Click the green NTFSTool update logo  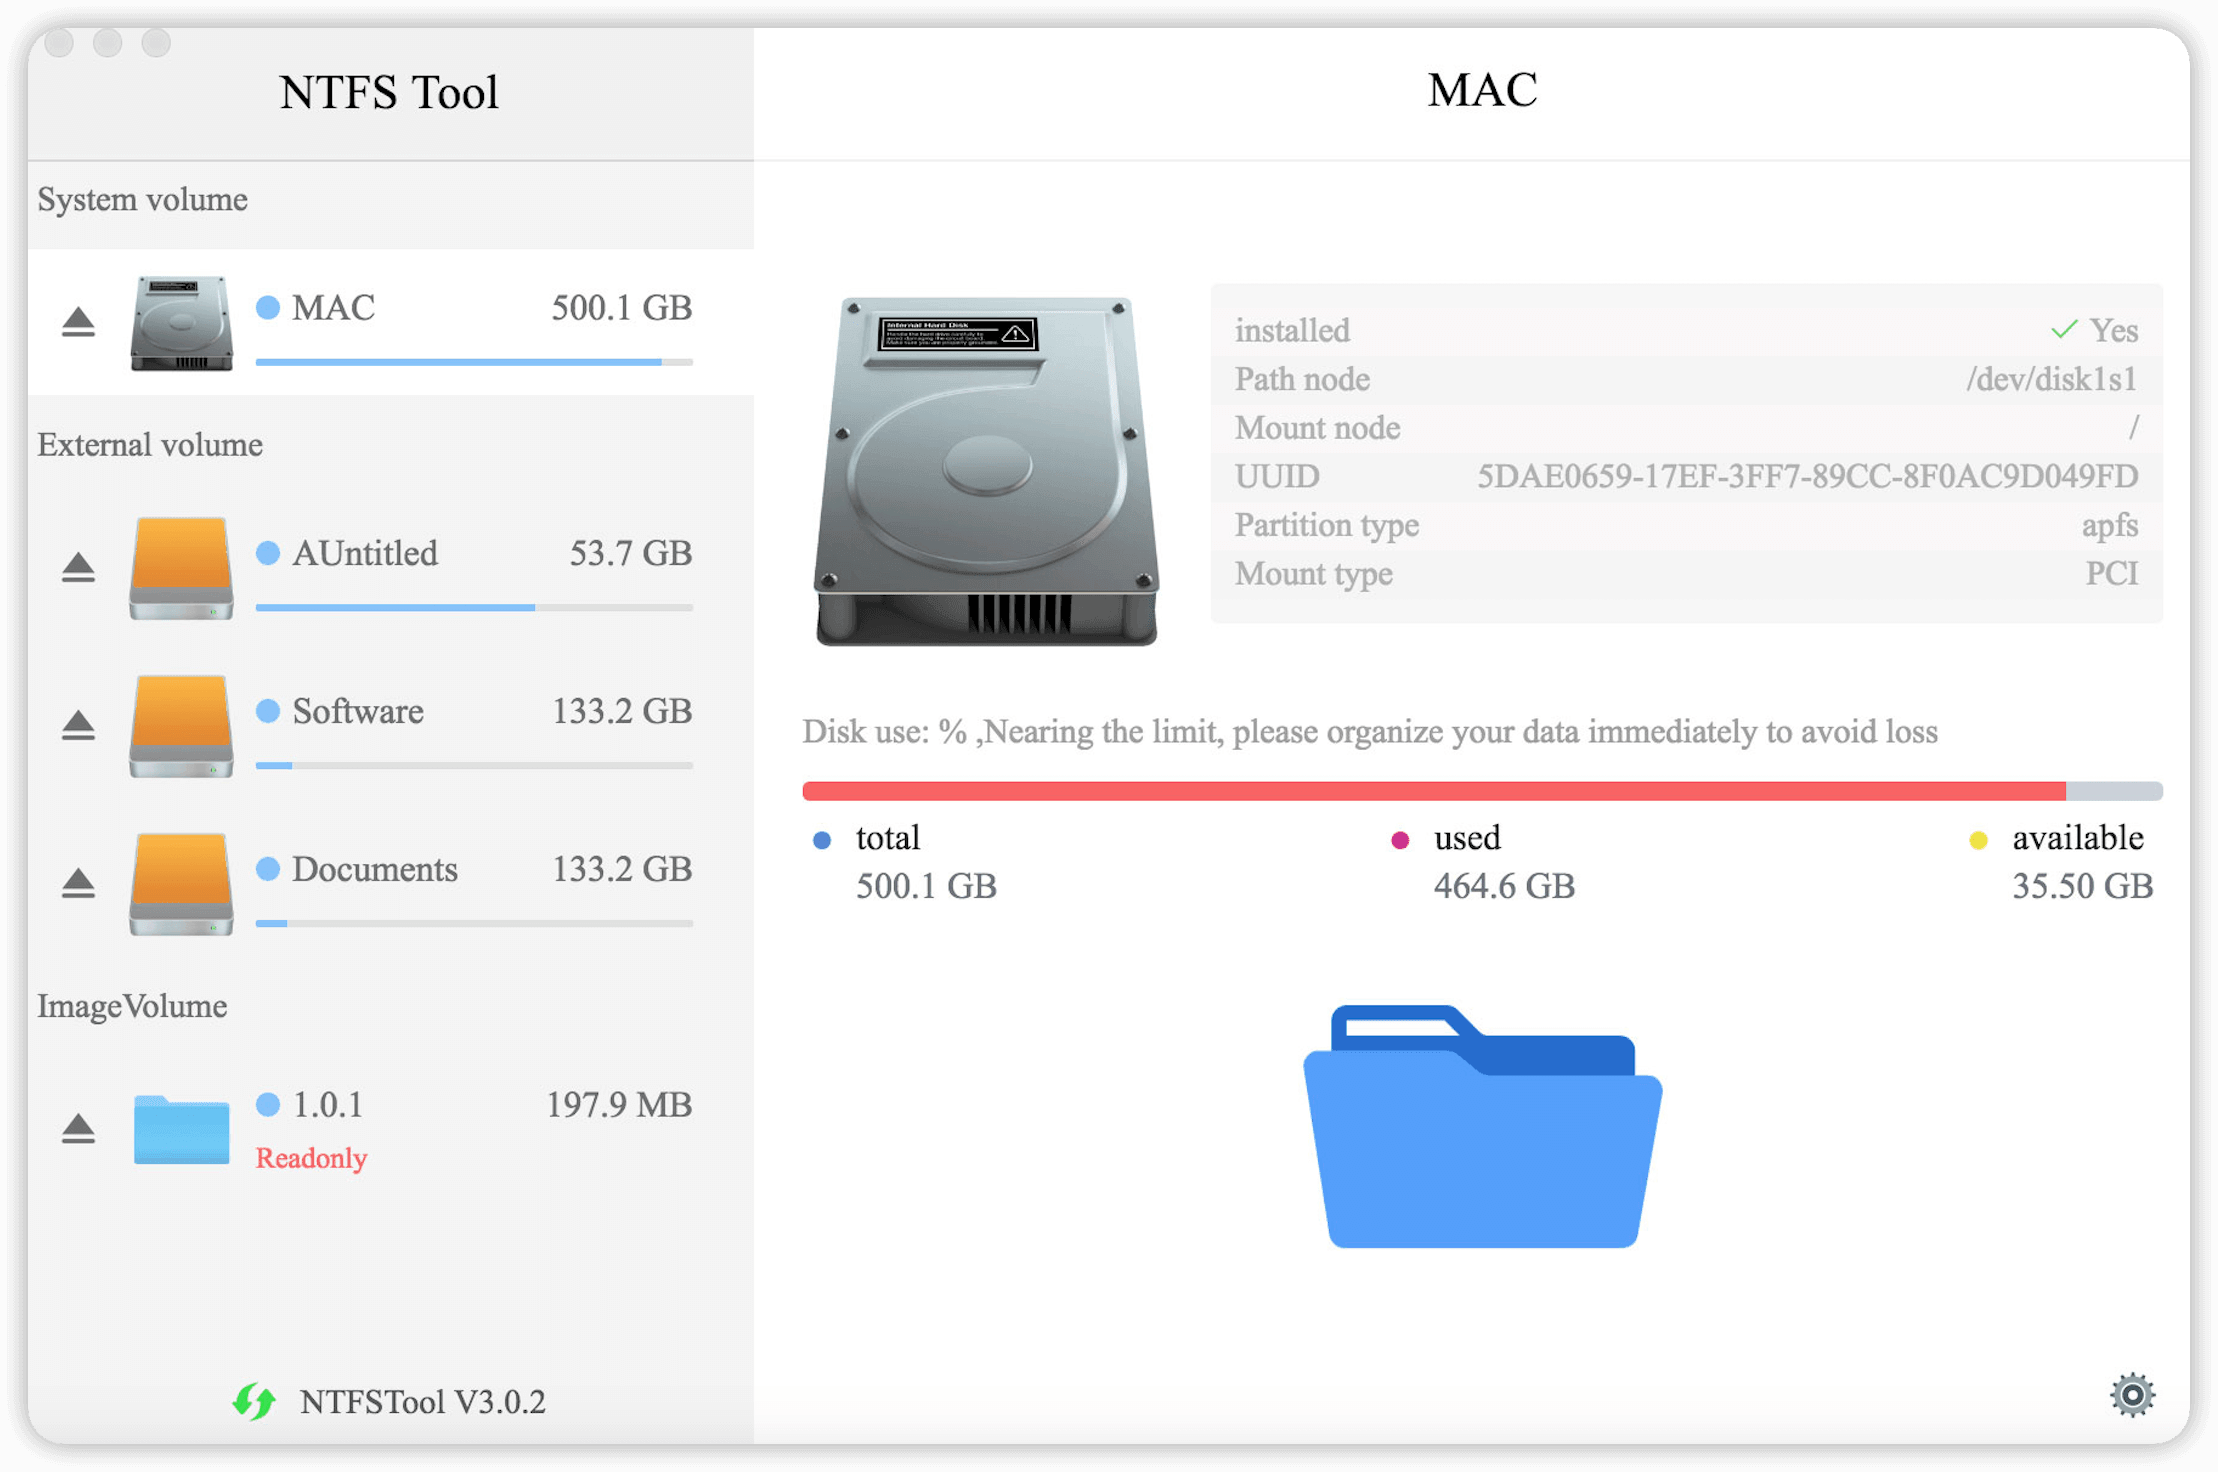[254, 1401]
